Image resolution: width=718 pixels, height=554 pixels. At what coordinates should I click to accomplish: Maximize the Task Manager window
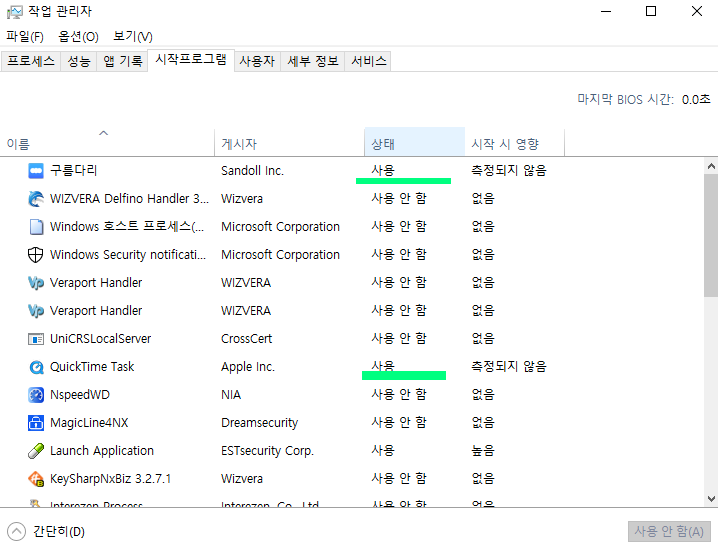(651, 11)
